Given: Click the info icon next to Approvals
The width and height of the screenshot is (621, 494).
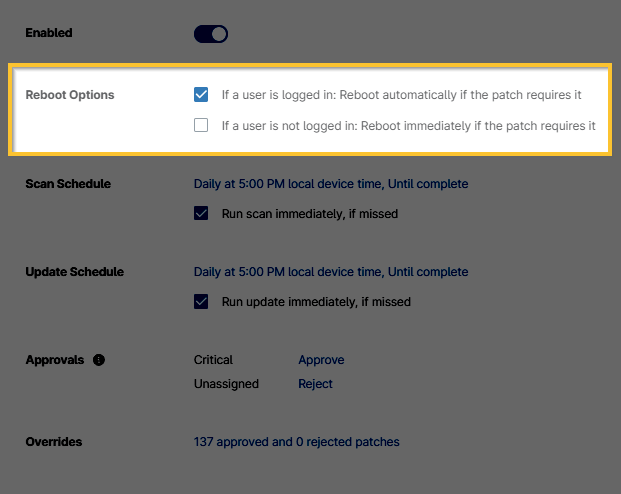Looking at the screenshot, I should [99, 360].
